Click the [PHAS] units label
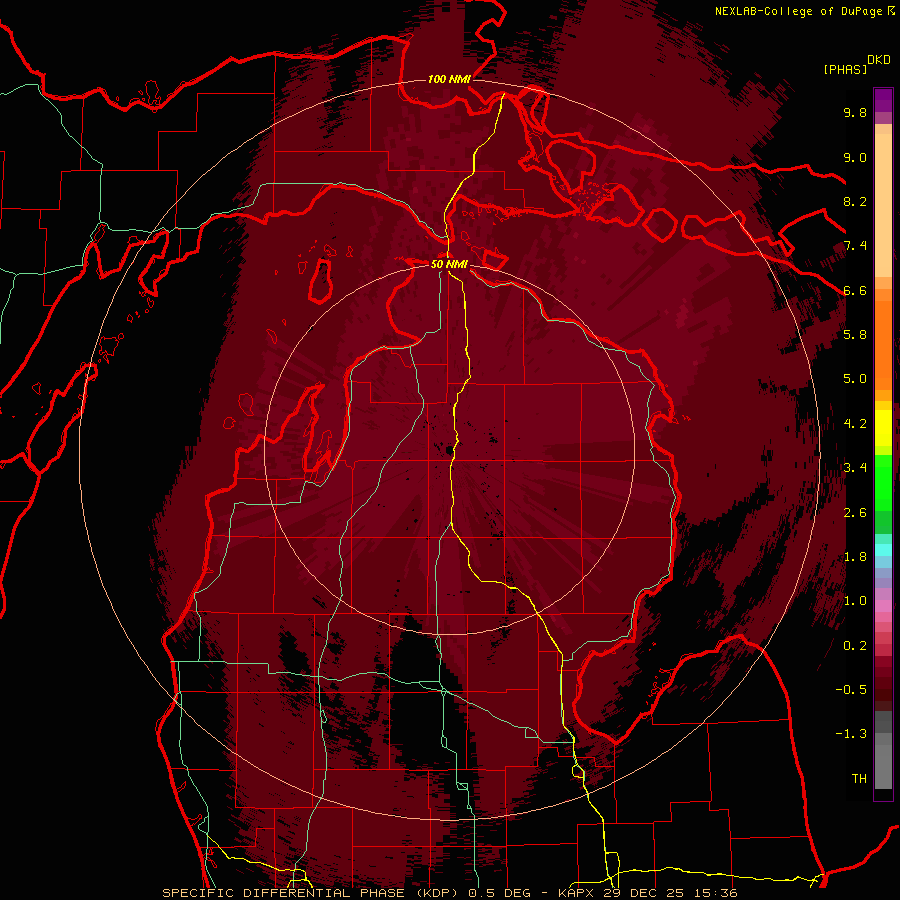This screenshot has height=900, width=900. click(x=845, y=69)
